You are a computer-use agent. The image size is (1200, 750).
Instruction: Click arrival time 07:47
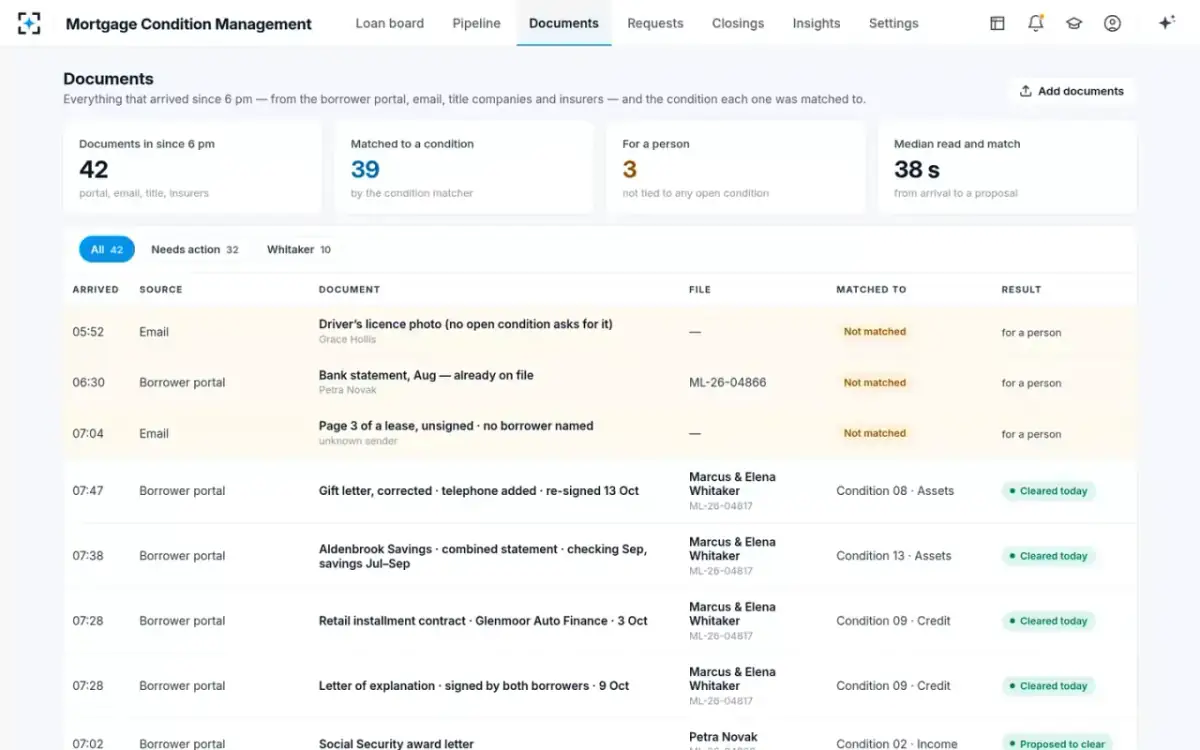[x=88, y=491]
